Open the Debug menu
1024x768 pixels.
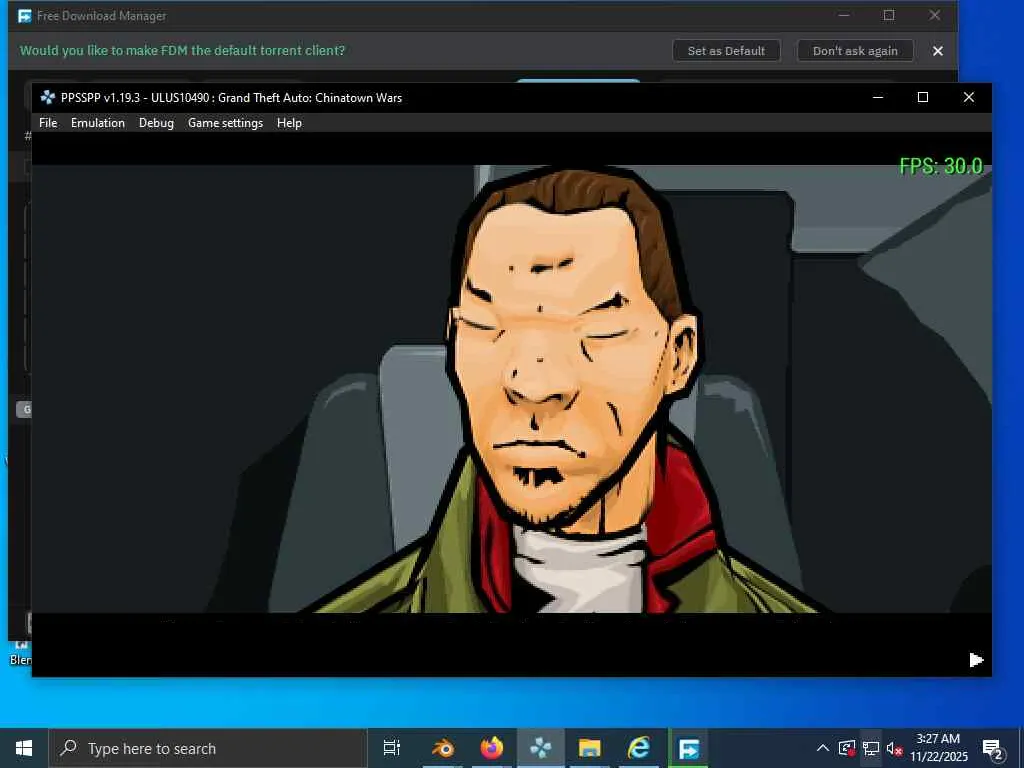pyautogui.click(x=156, y=123)
